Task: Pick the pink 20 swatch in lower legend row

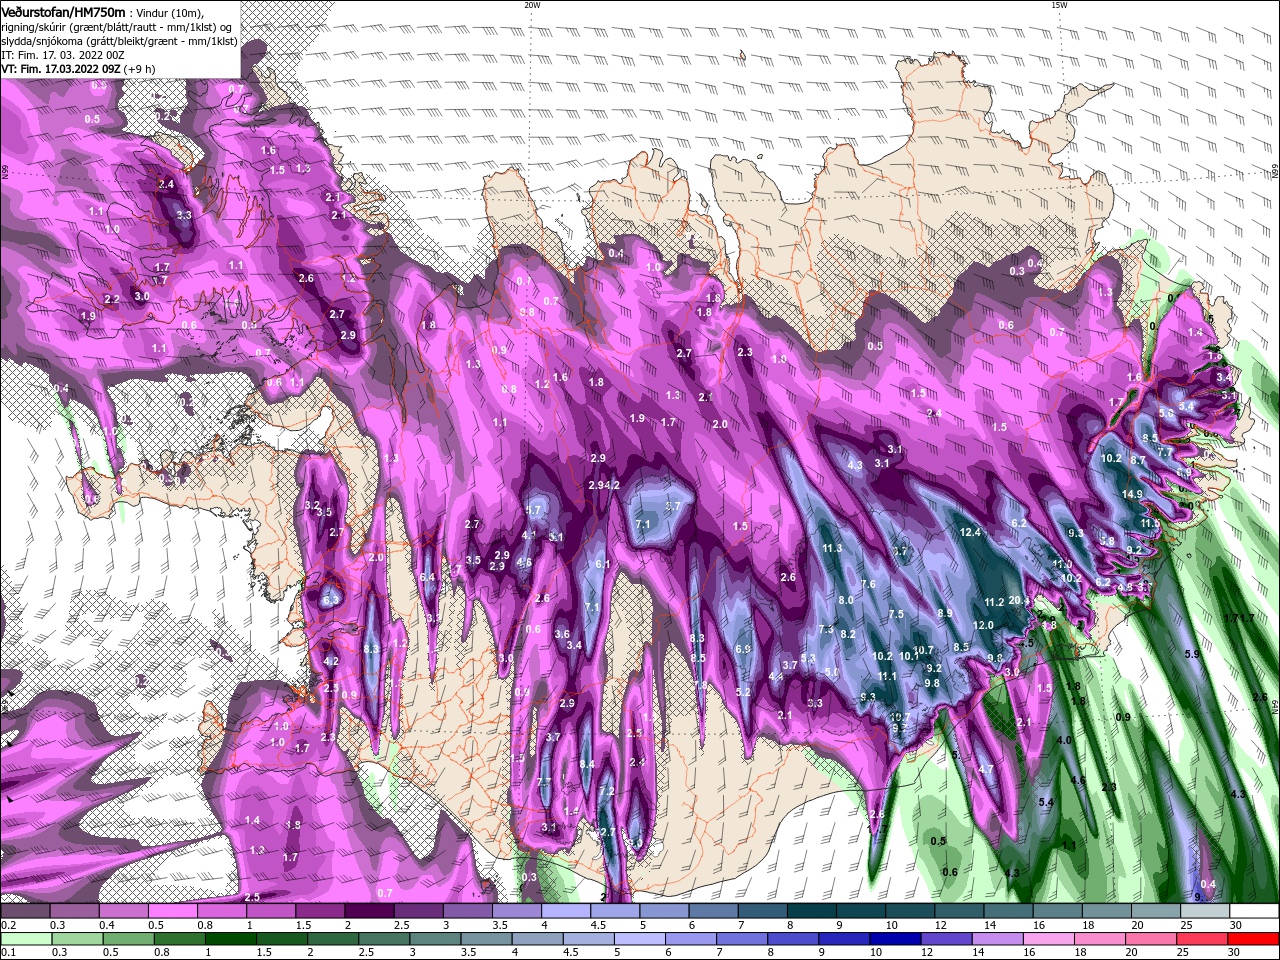Action: 1151,938
